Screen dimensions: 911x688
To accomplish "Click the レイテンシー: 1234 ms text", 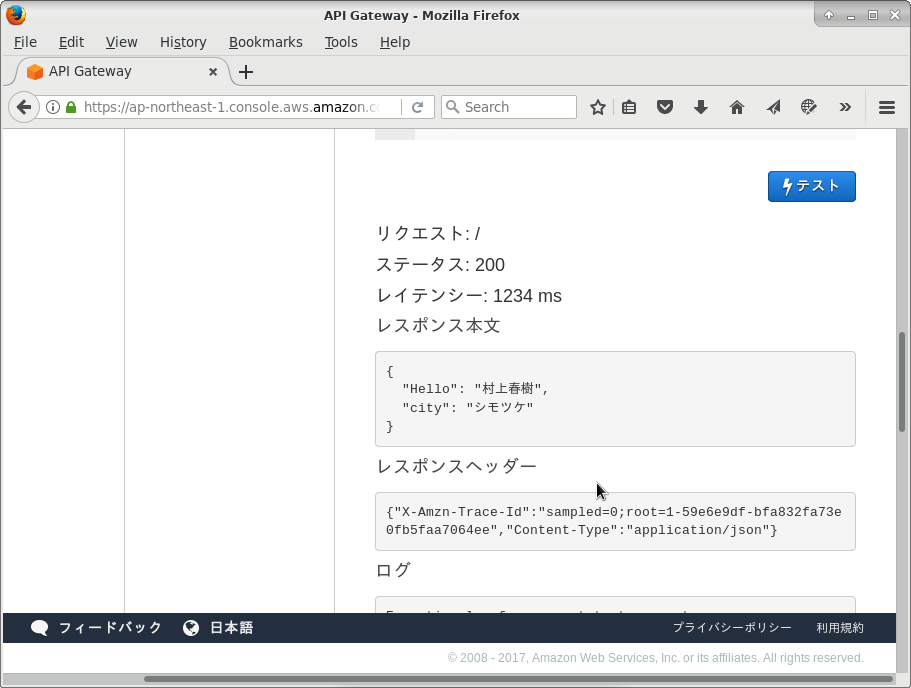I will pyautogui.click(x=469, y=296).
